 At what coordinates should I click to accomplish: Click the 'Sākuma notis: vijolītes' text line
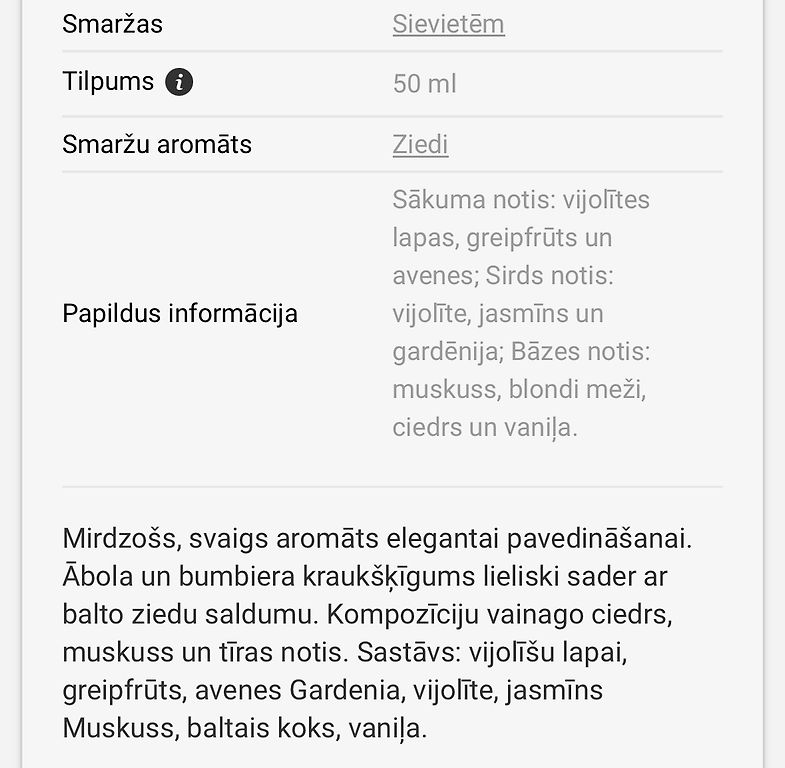click(x=521, y=200)
